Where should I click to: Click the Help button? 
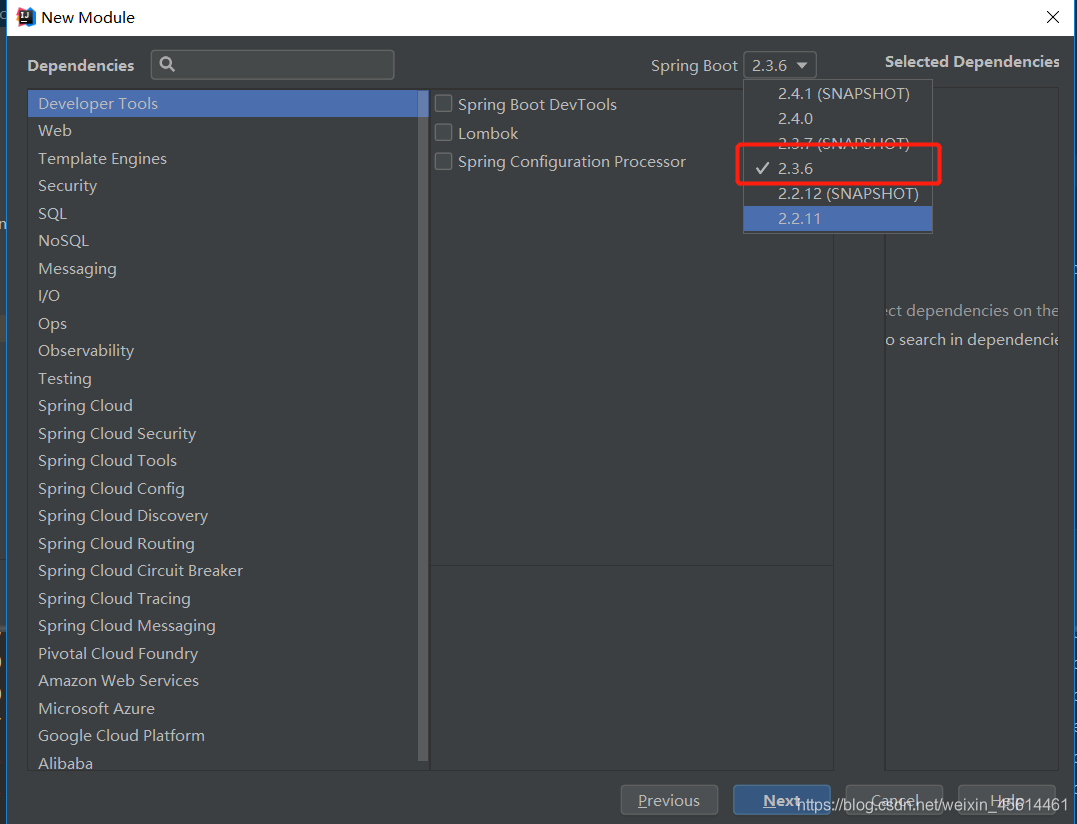click(1006, 800)
